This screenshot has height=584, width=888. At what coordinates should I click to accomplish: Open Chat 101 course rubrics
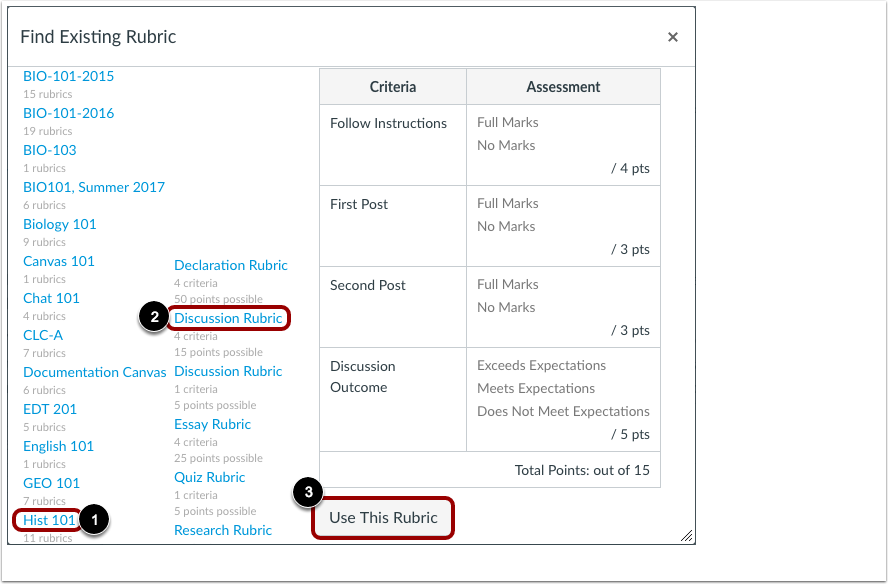51,298
